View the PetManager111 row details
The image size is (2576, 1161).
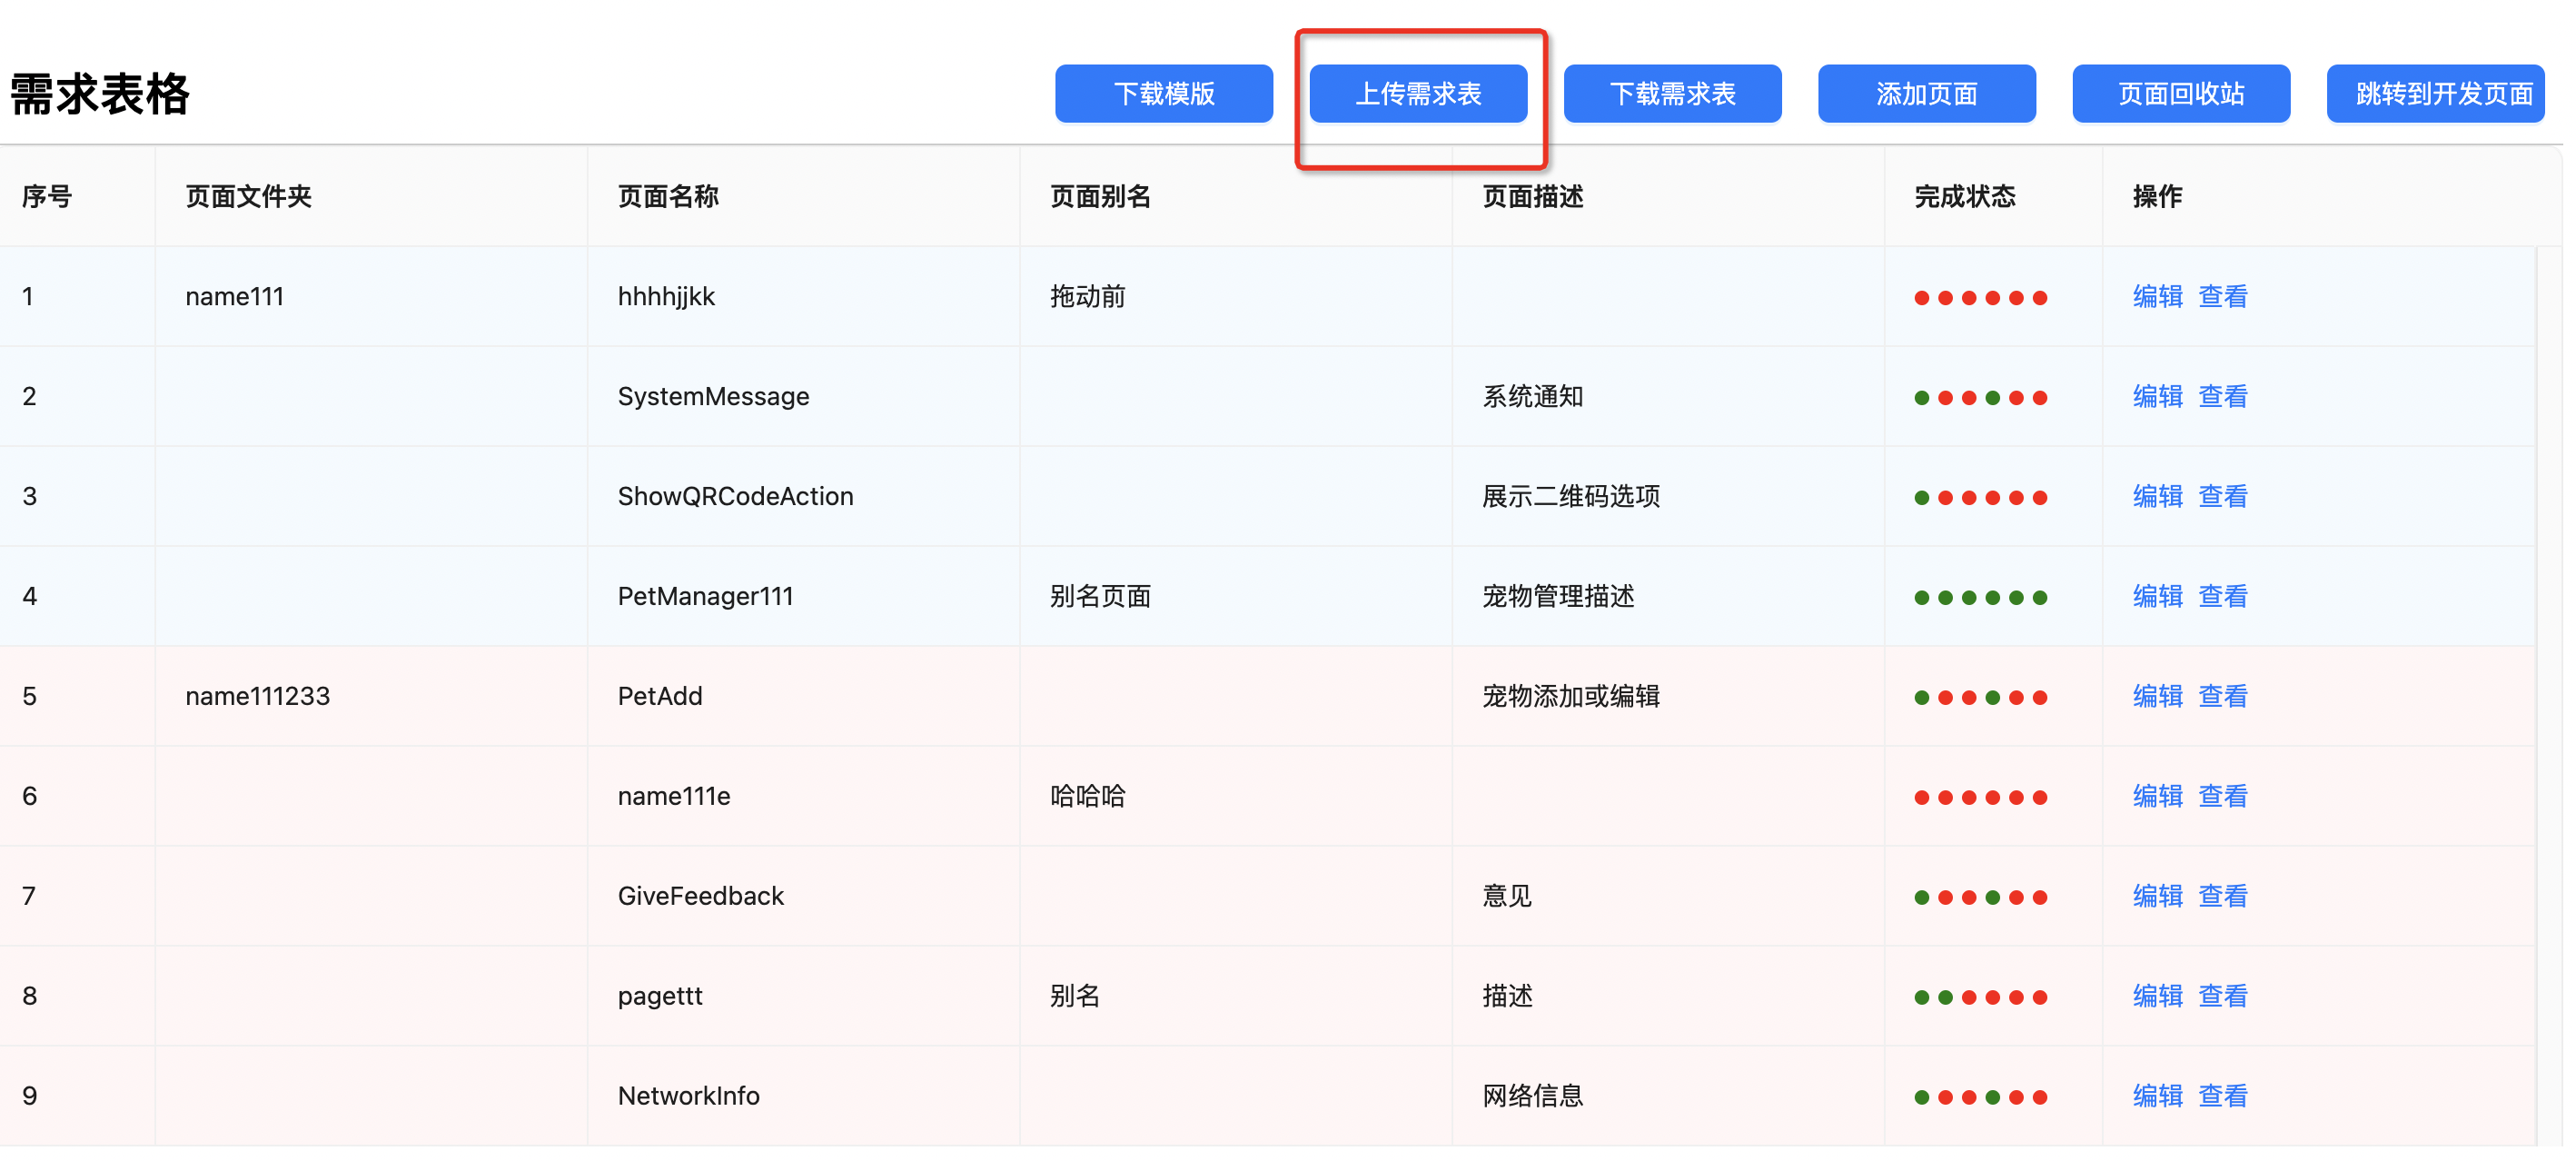click(x=2222, y=597)
